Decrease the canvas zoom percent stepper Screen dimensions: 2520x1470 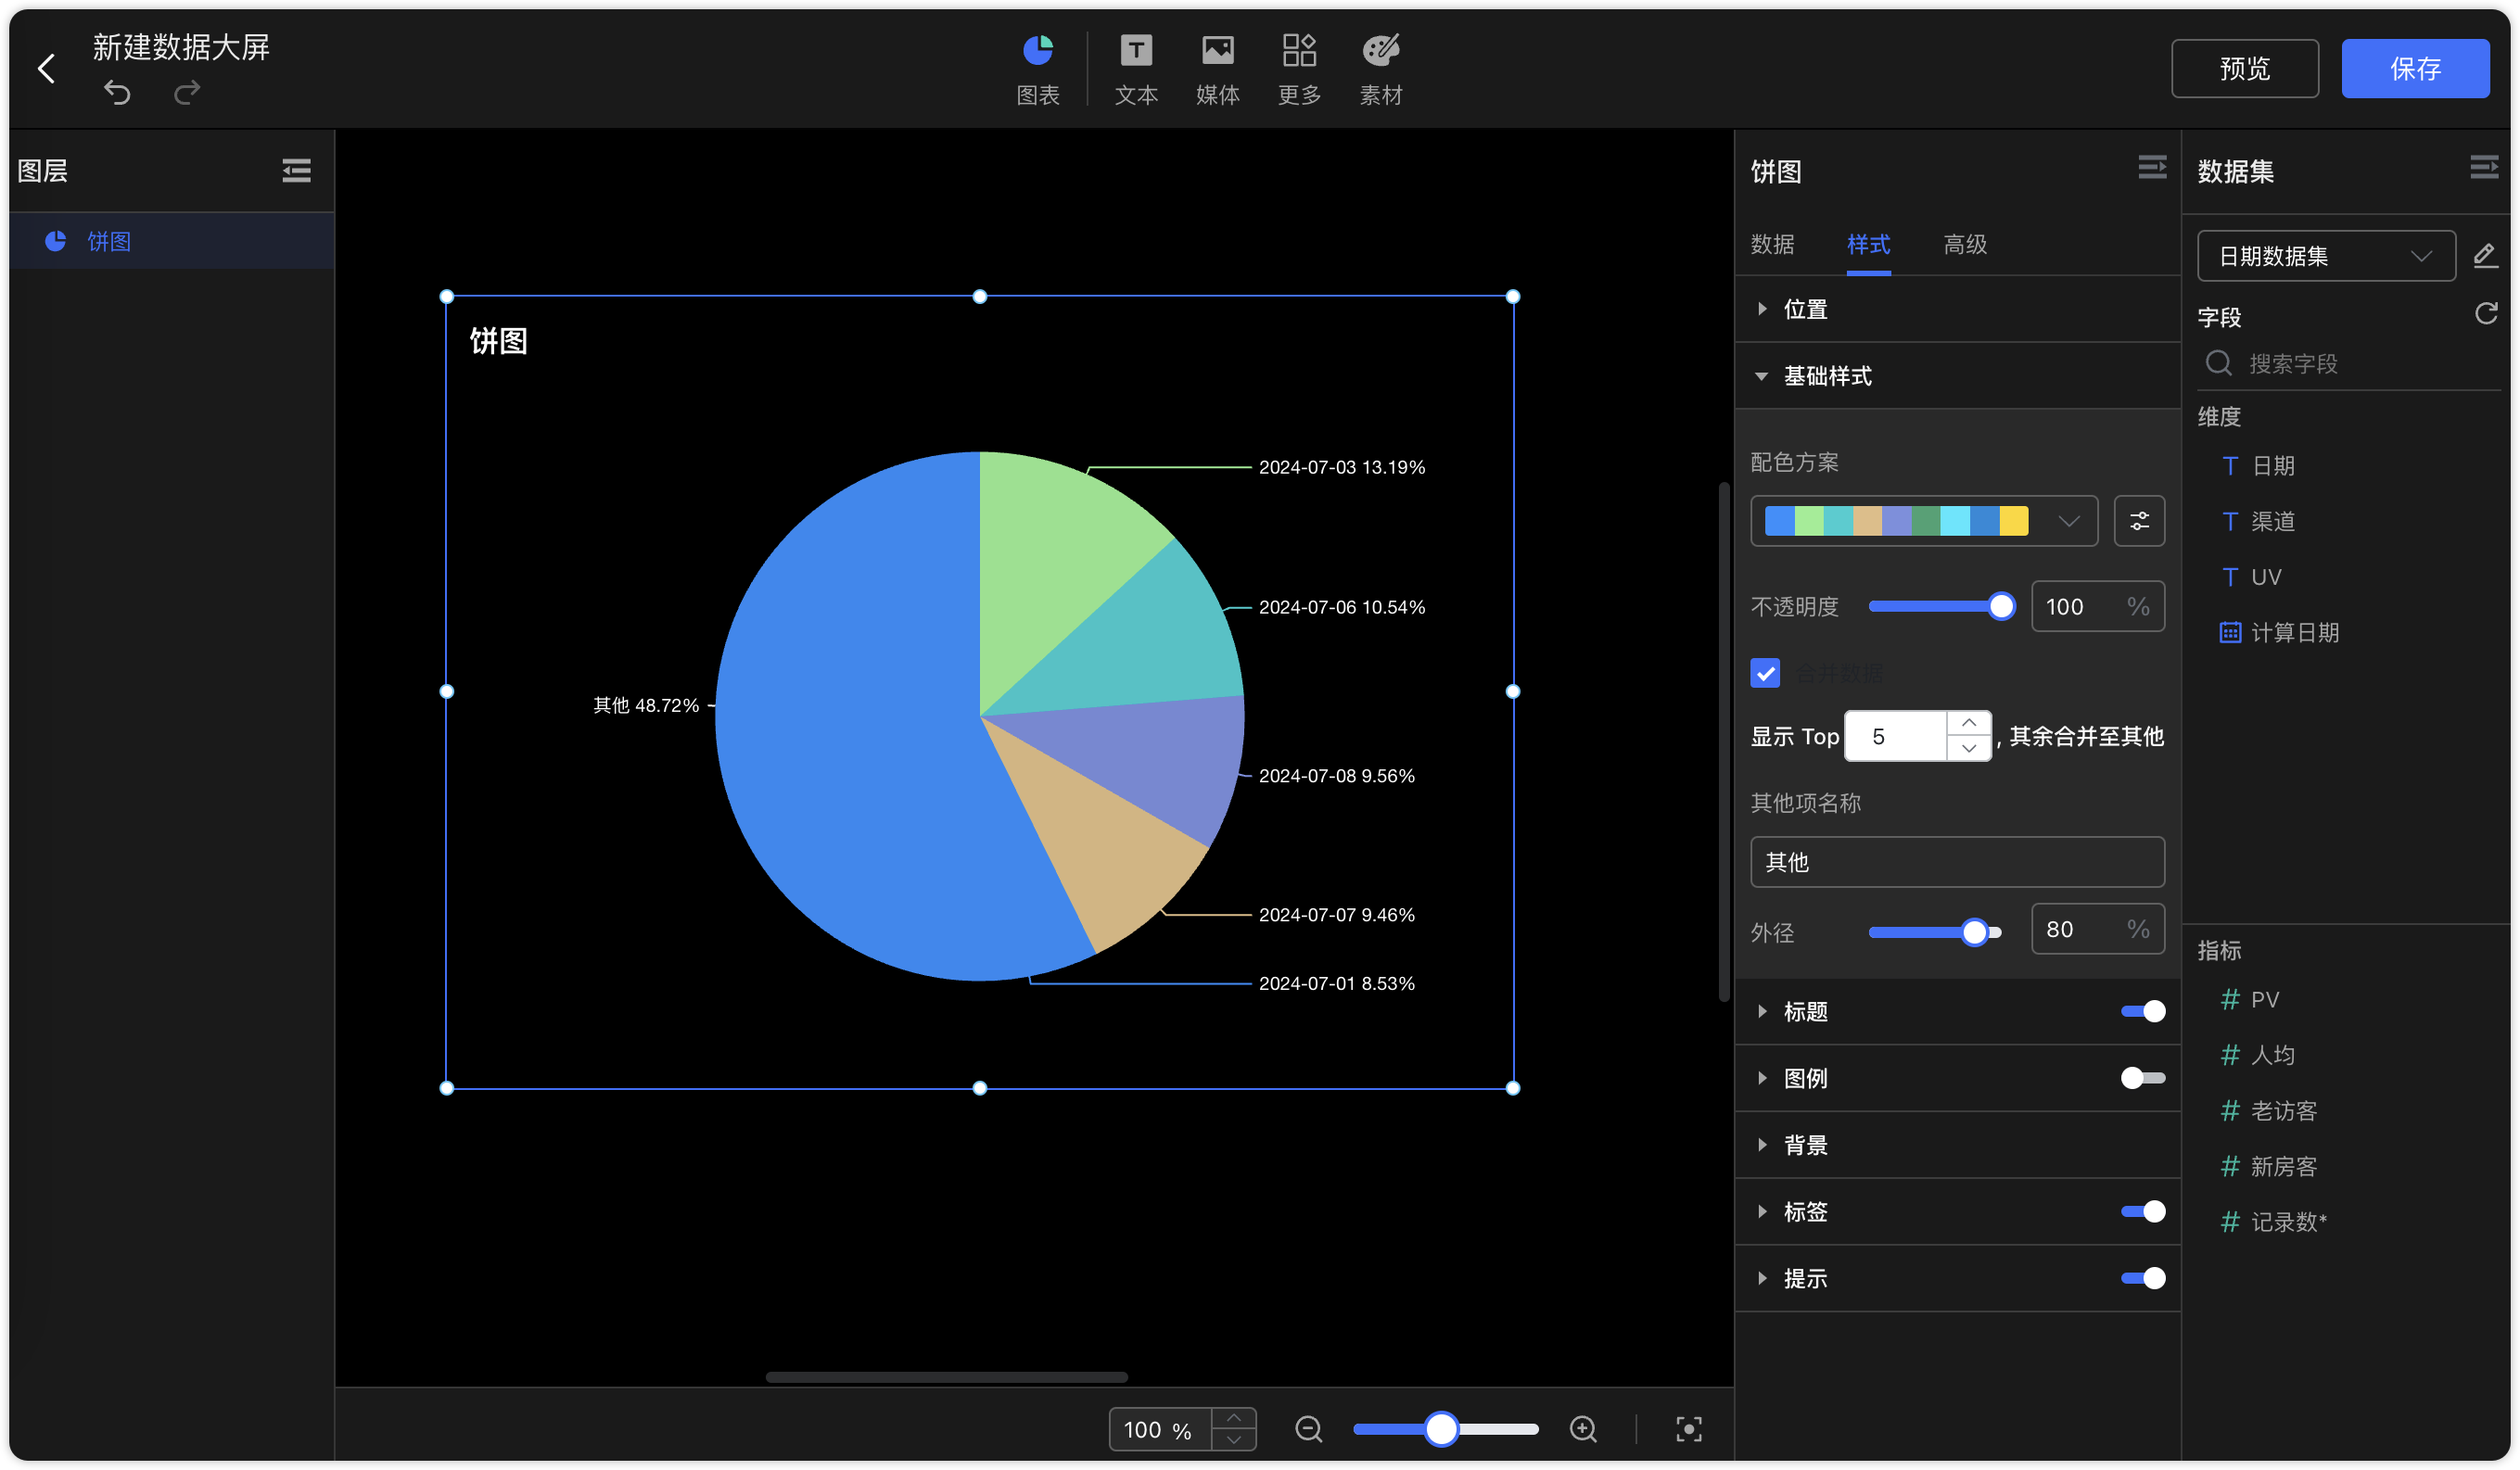pos(1233,1440)
